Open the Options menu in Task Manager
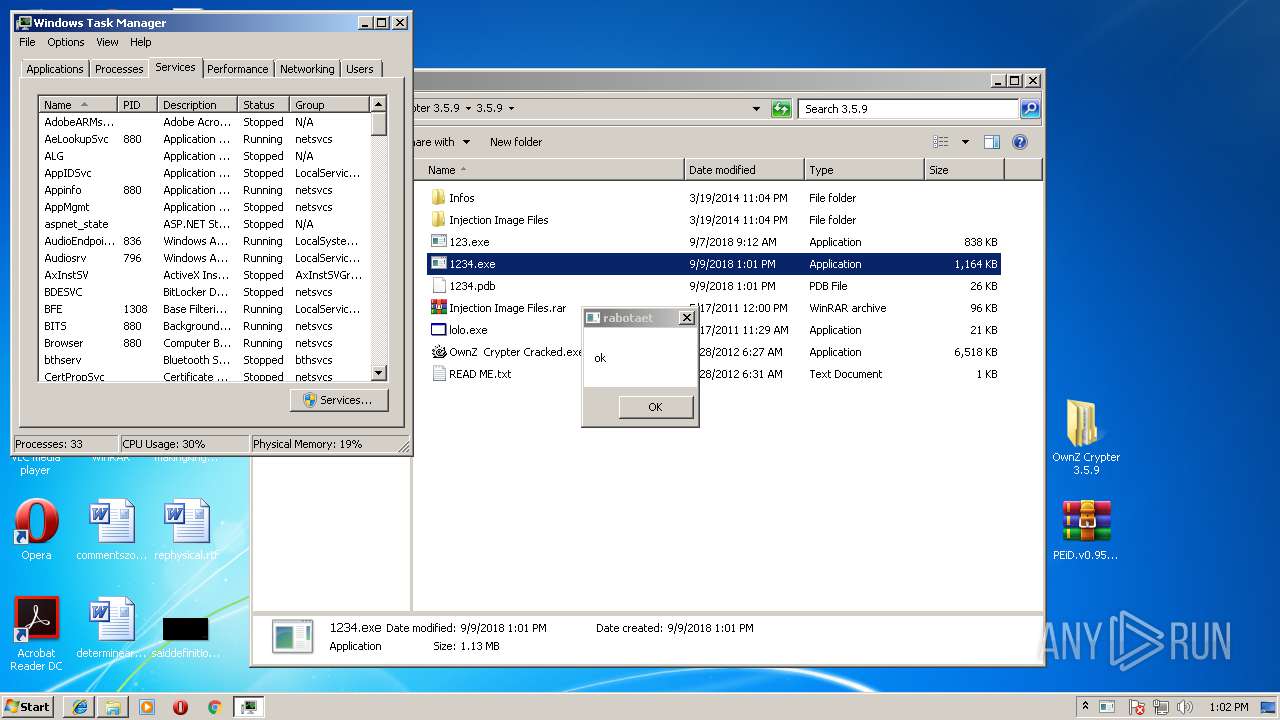The image size is (1280, 720). tap(66, 42)
